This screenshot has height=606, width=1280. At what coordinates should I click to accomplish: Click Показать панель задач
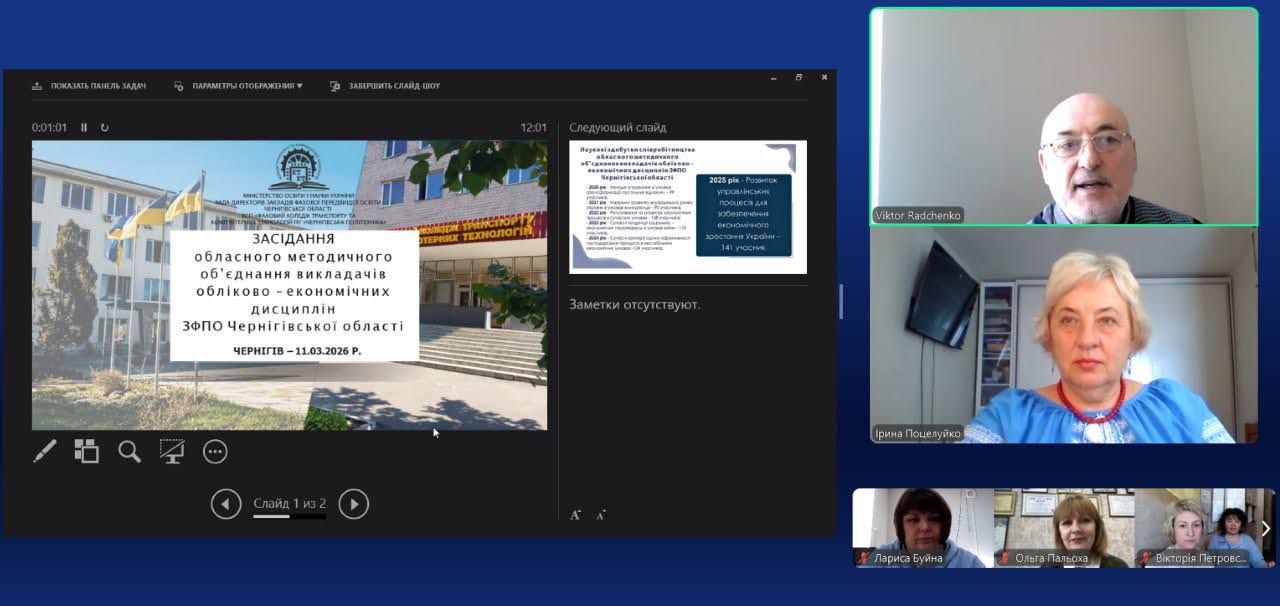click(x=98, y=86)
